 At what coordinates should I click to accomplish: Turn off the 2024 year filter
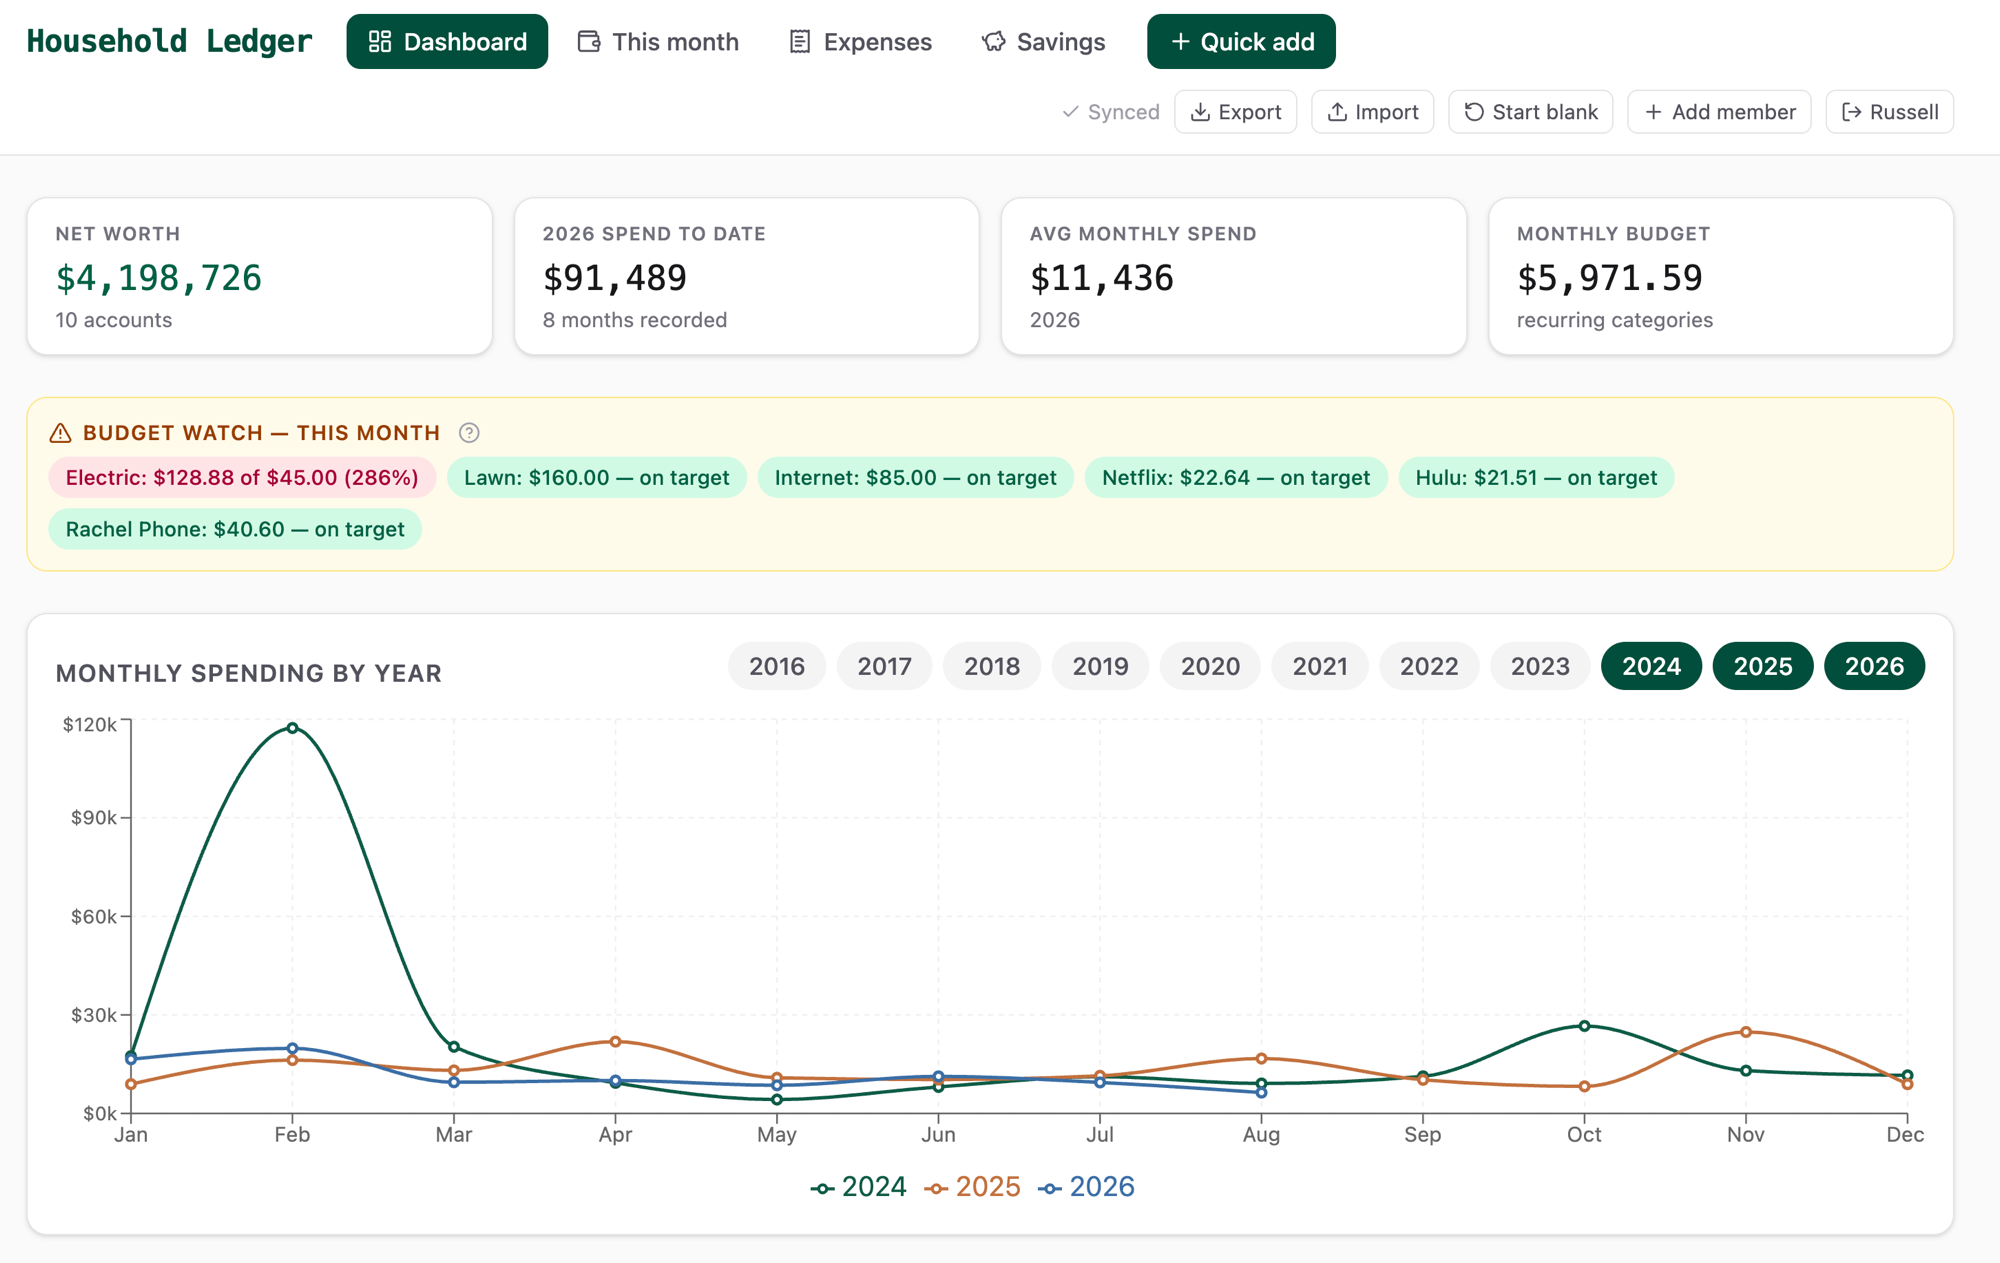click(1652, 666)
